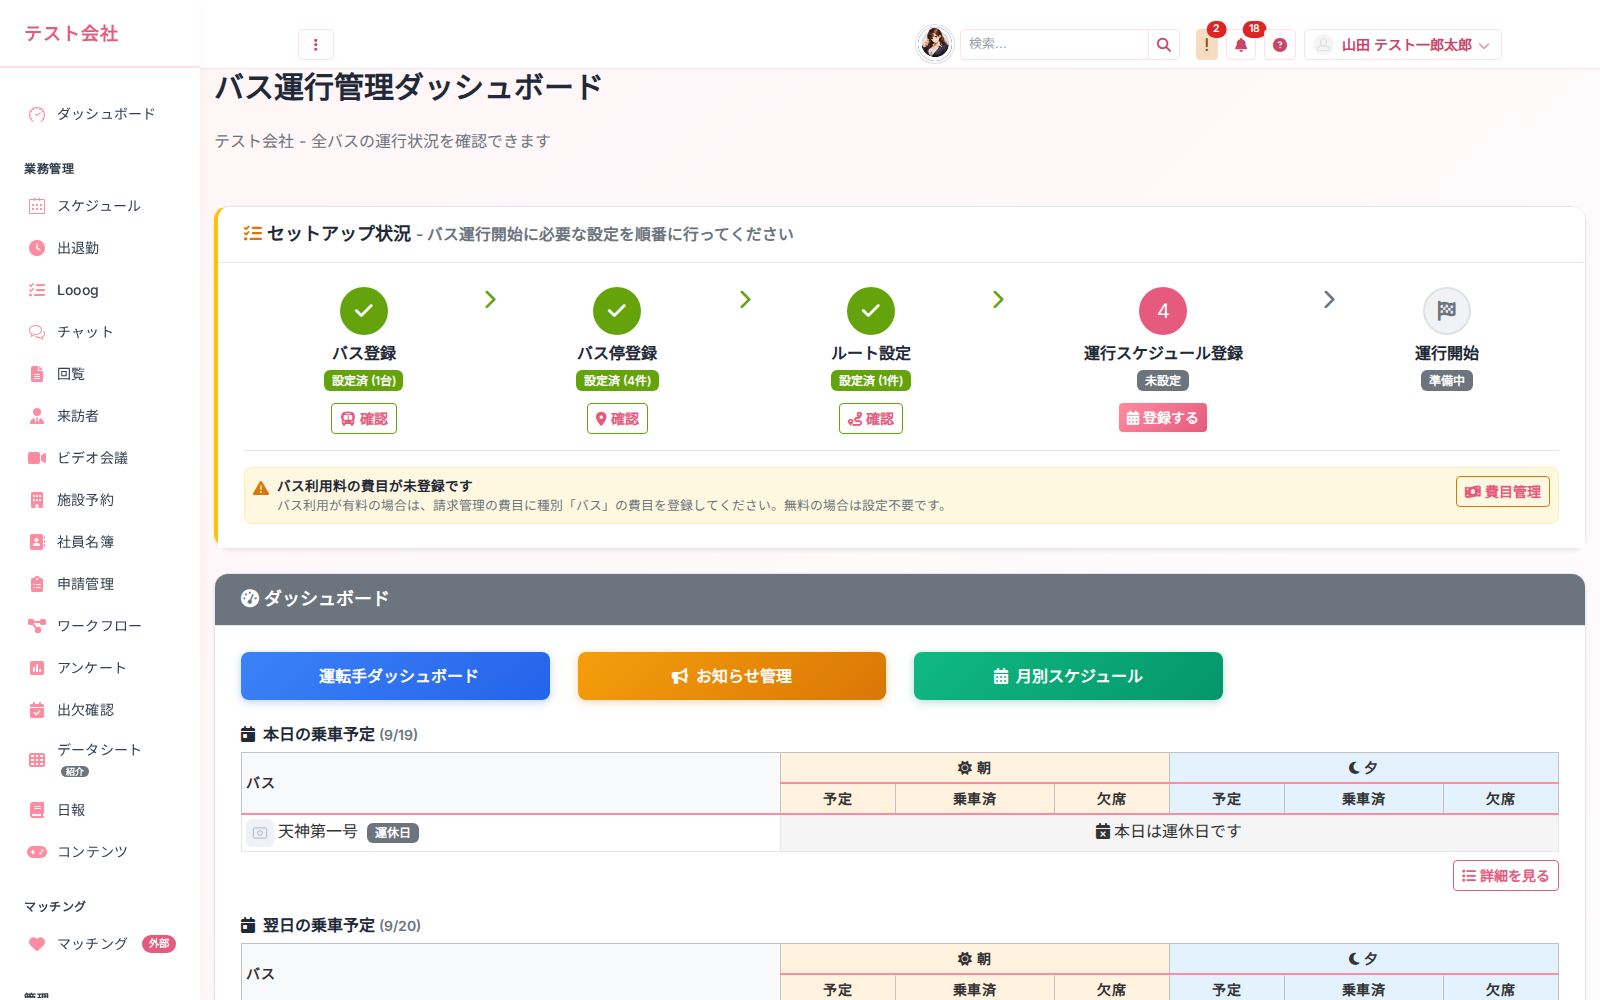Click the データシート table icon

click(37, 760)
